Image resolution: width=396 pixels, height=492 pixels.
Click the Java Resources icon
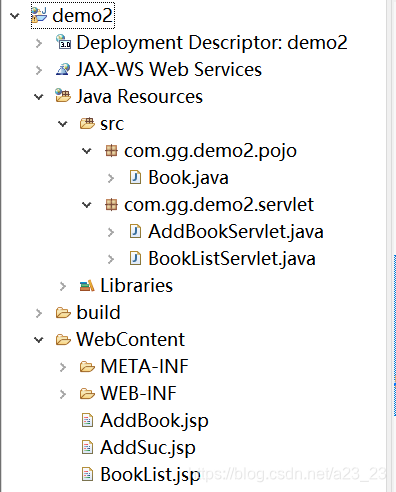pos(63,96)
